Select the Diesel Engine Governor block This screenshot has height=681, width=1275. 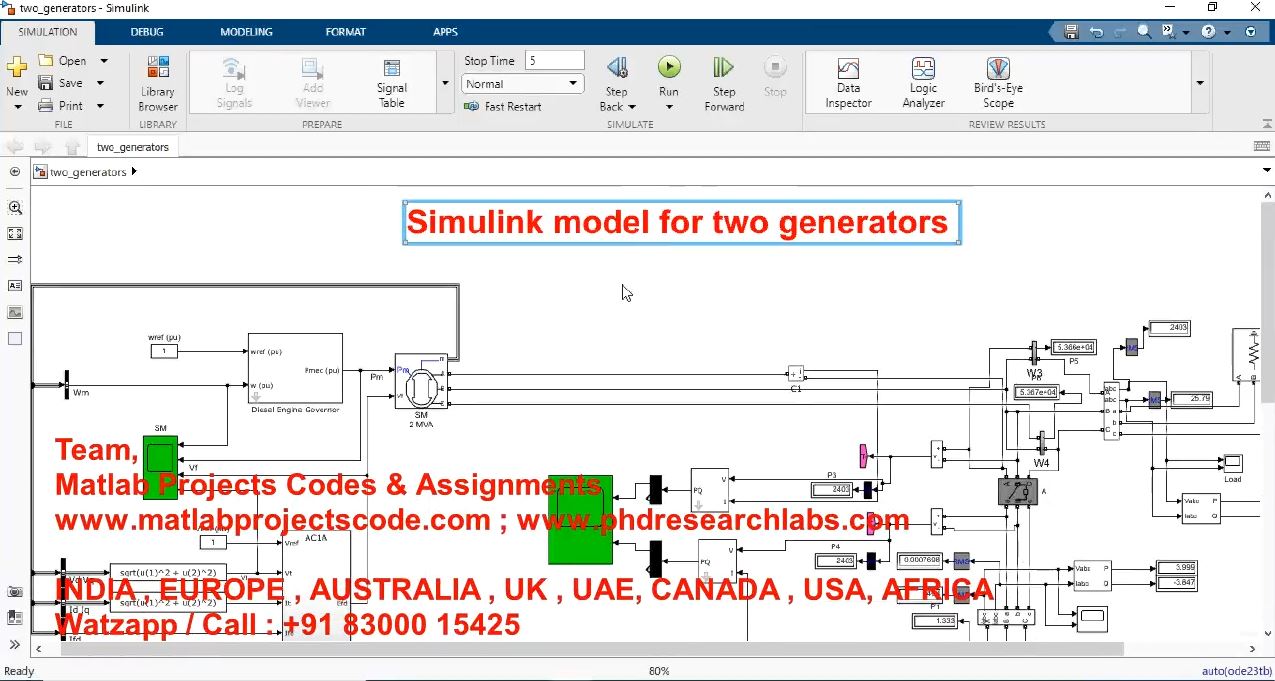[295, 369]
